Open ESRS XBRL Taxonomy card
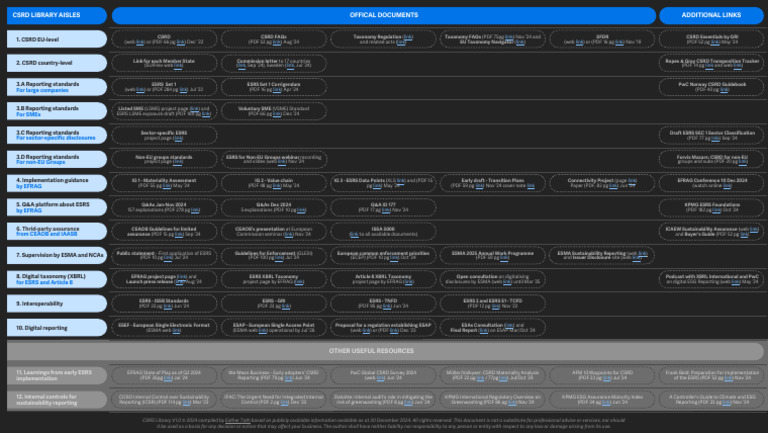The width and height of the screenshot is (768, 433). tap(274, 279)
